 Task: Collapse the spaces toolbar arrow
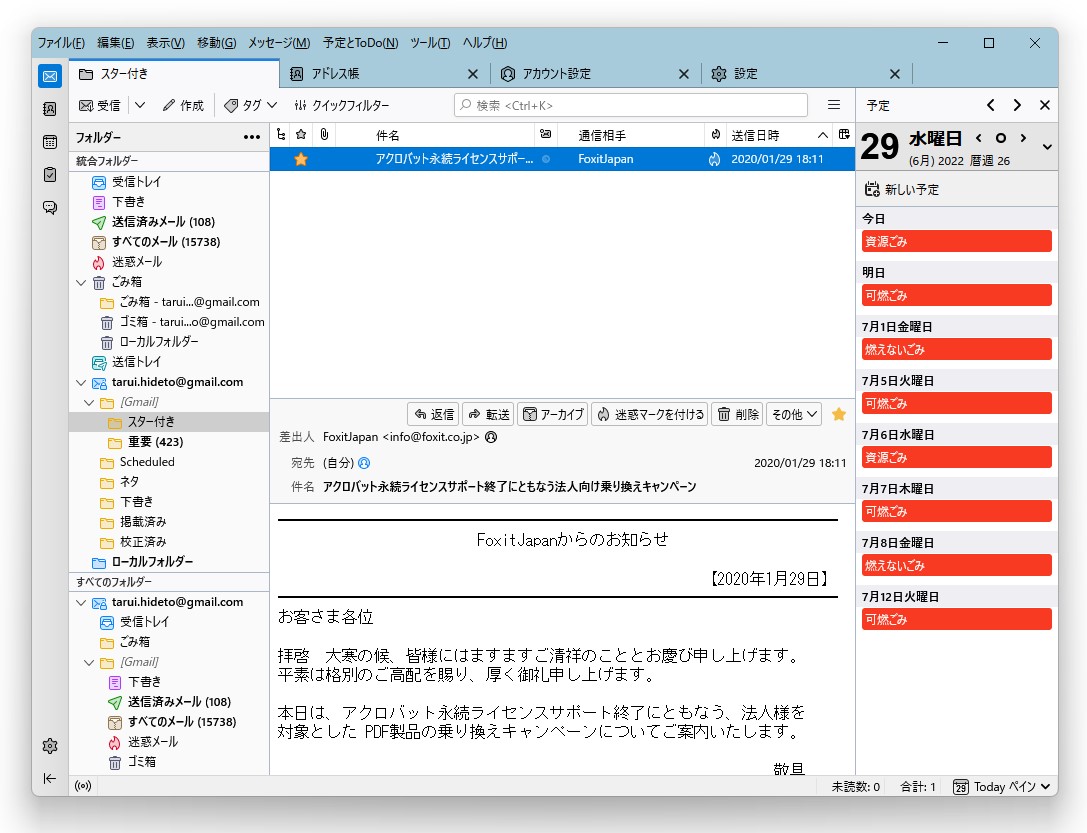click(x=50, y=778)
